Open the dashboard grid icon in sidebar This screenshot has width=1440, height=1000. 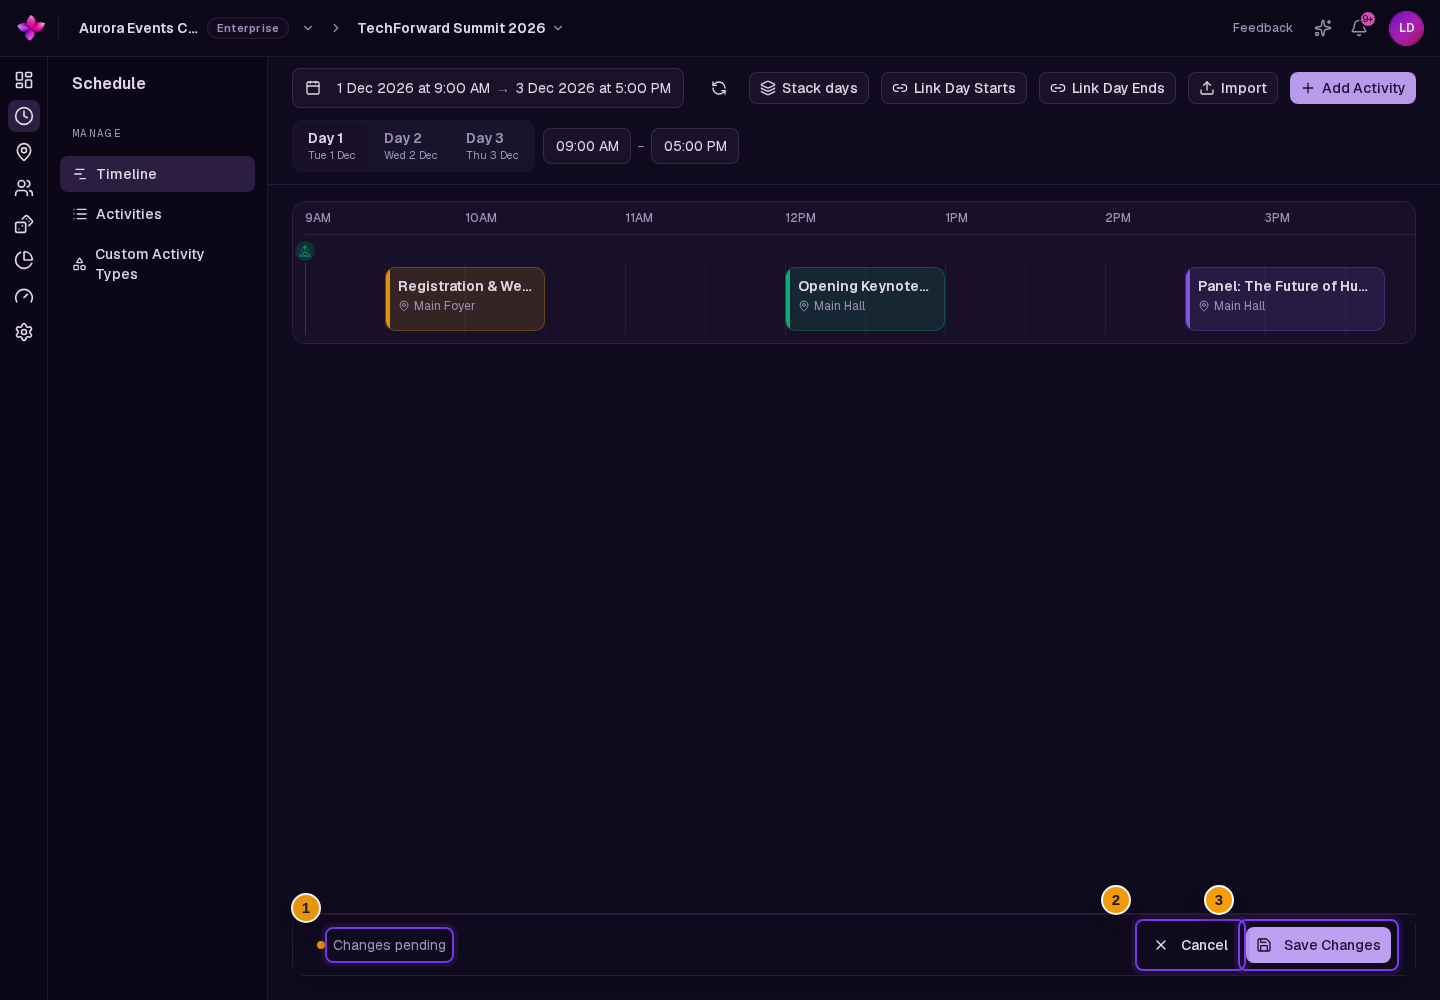(24, 80)
